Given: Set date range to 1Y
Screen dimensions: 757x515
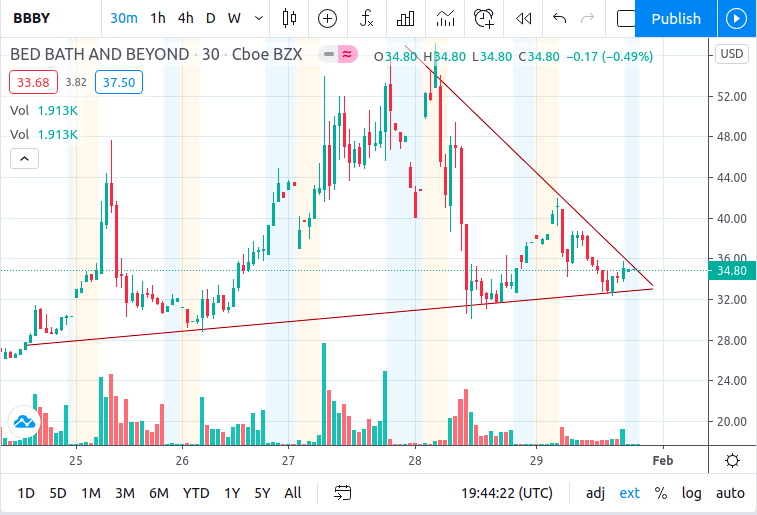Looking at the screenshot, I should point(232,493).
